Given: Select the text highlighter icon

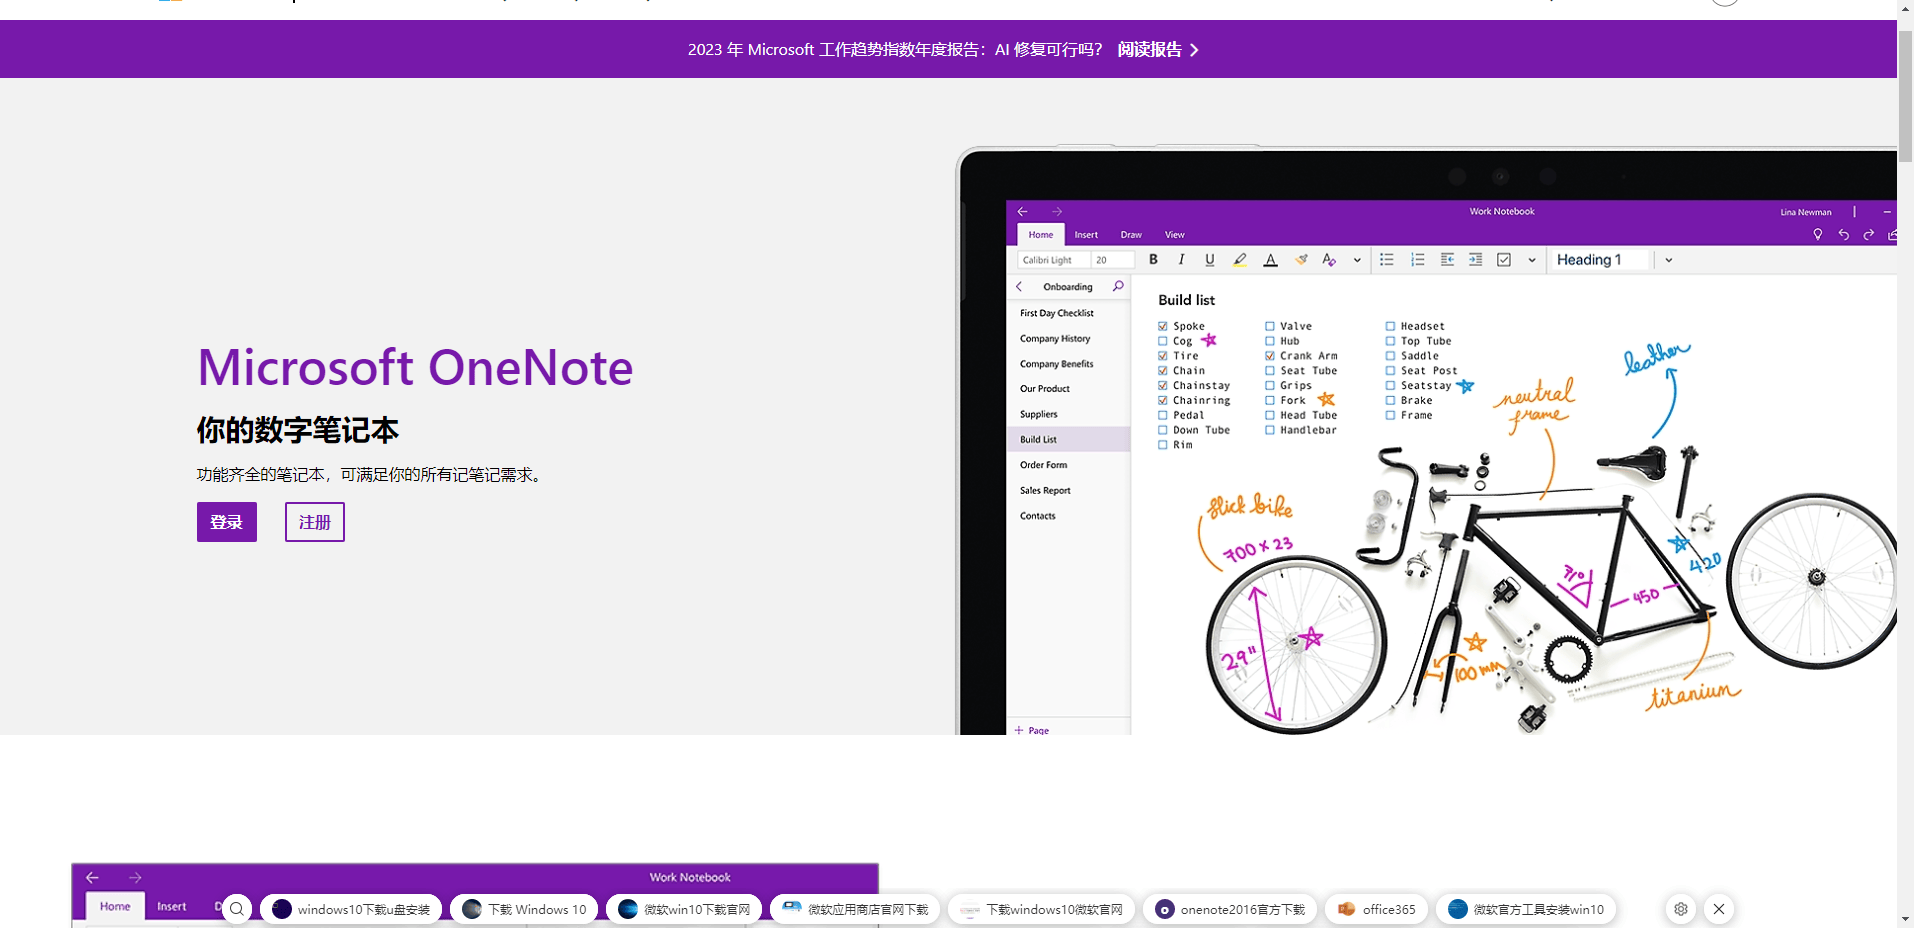Looking at the screenshot, I should [1240, 259].
